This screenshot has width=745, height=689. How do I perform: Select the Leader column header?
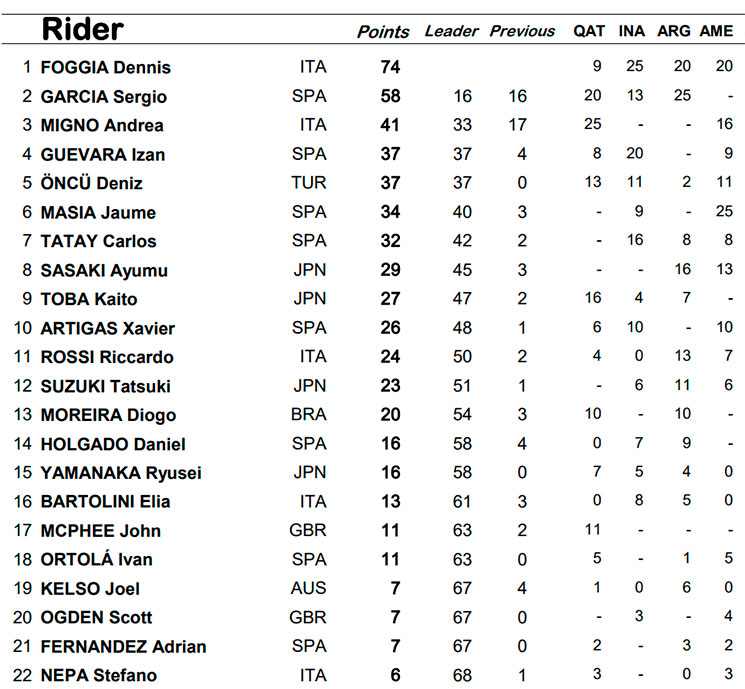pyautogui.click(x=451, y=31)
